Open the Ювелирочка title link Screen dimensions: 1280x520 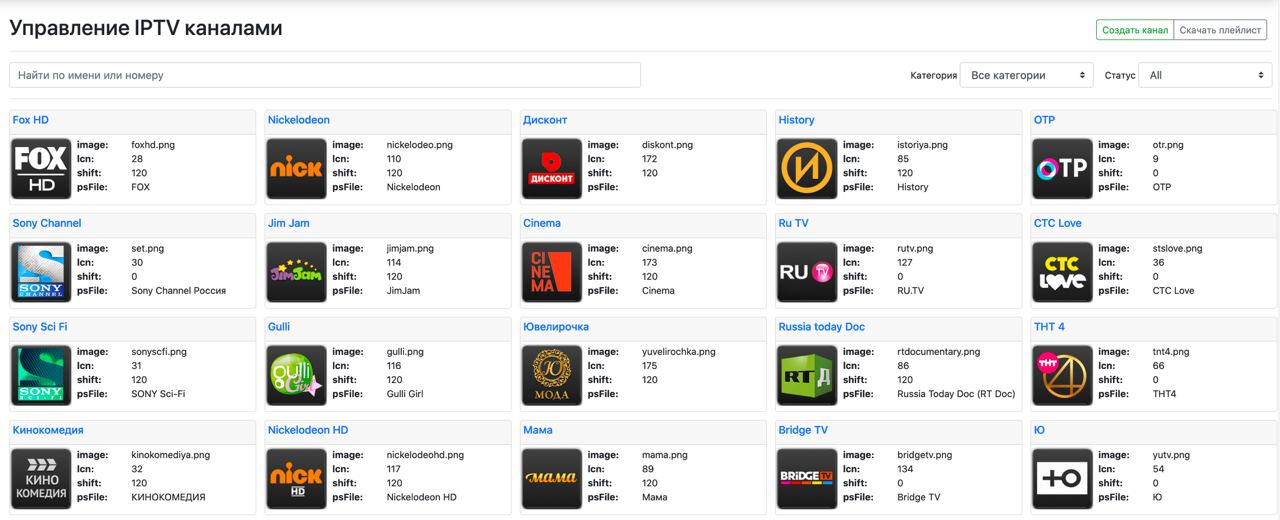coord(556,327)
